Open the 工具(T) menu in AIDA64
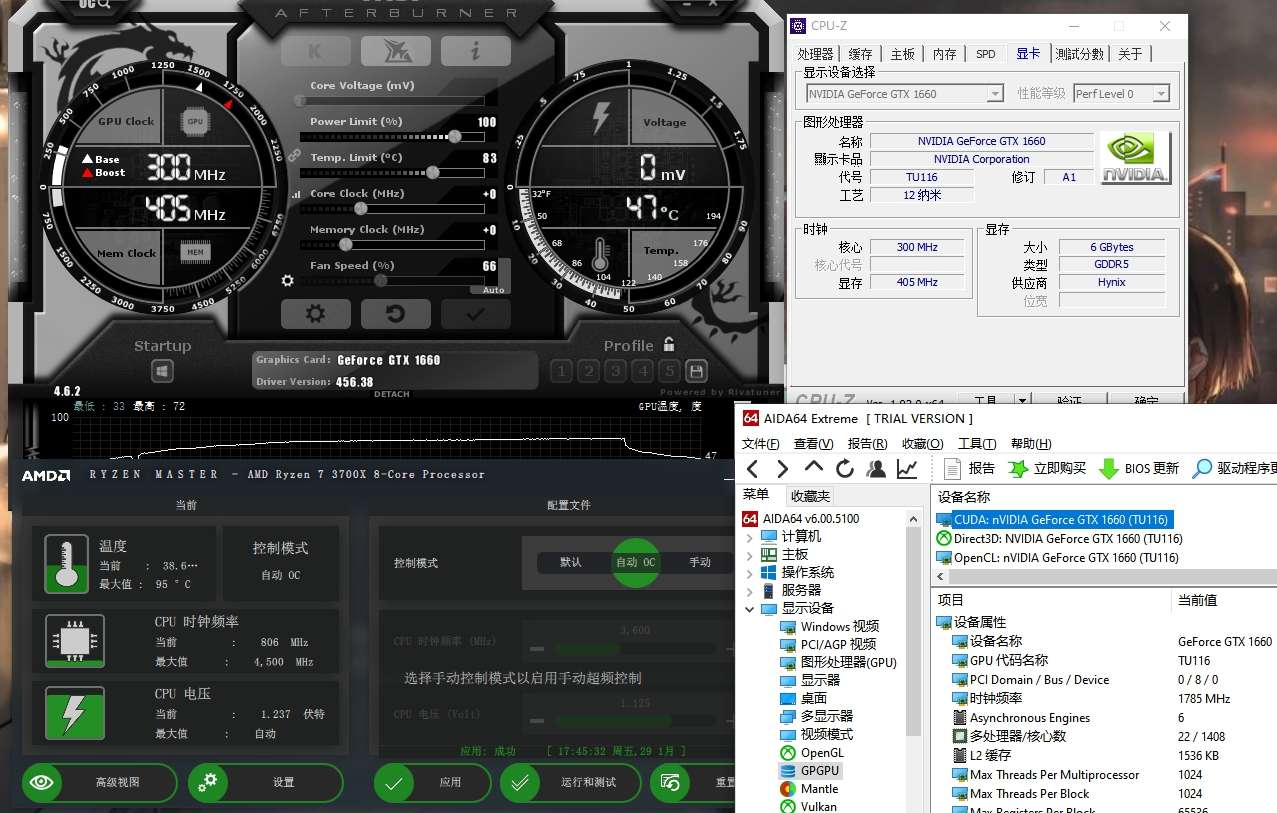This screenshot has width=1277, height=813. point(977,444)
